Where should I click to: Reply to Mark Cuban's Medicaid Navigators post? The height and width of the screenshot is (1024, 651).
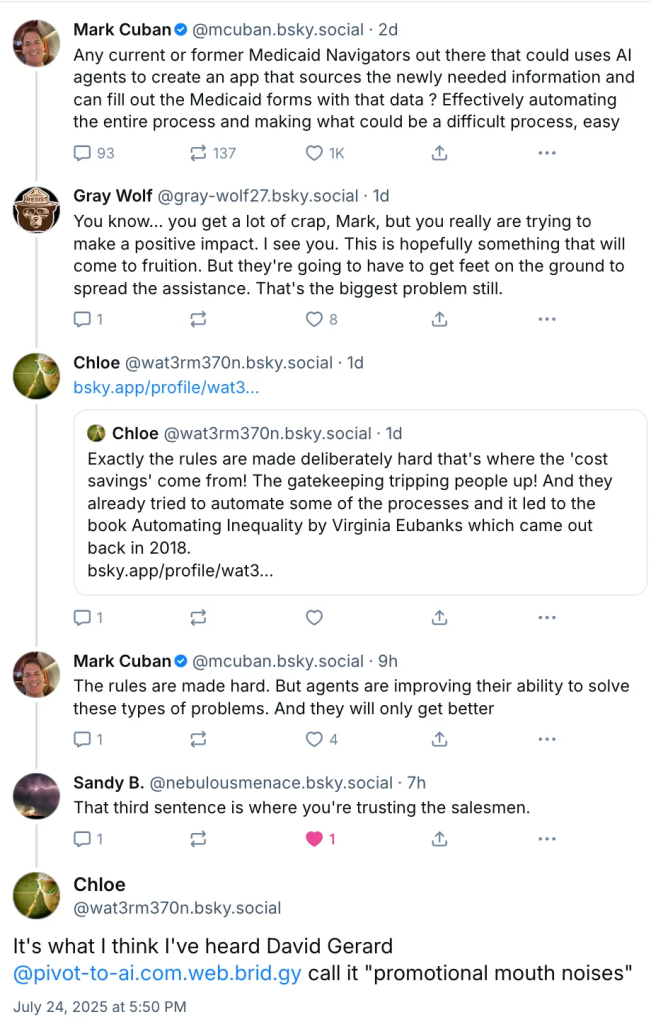tap(83, 153)
